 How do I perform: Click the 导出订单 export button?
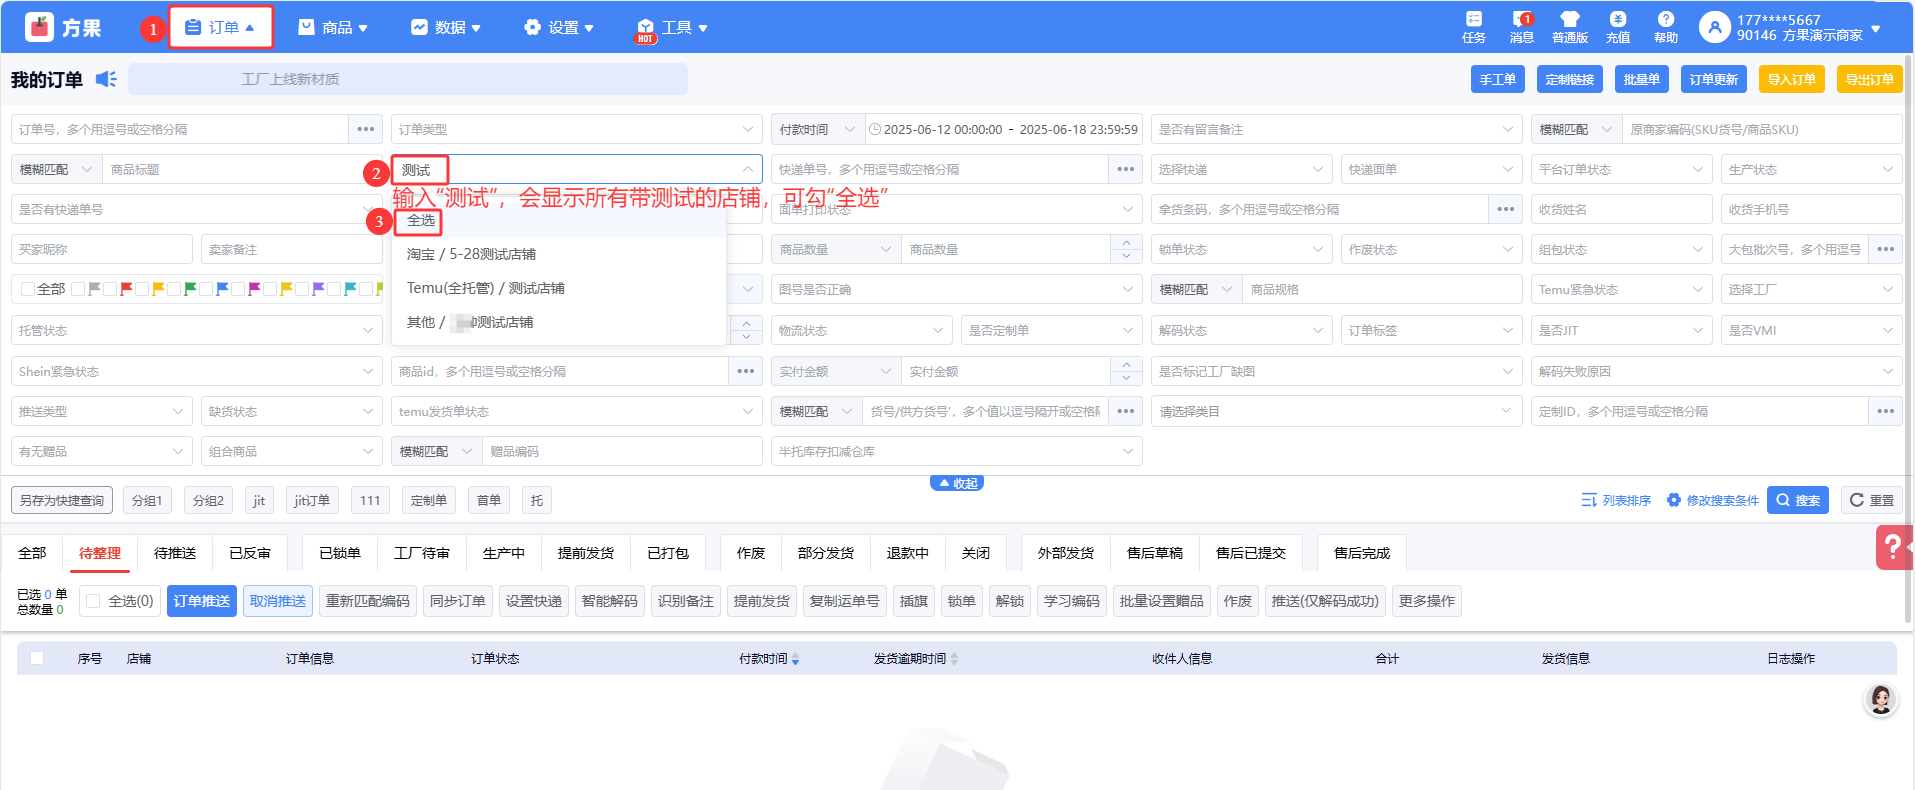pos(1869,79)
